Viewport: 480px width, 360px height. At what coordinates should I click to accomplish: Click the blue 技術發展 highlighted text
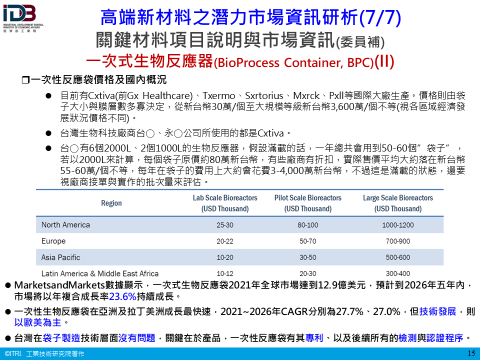click(437, 312)
